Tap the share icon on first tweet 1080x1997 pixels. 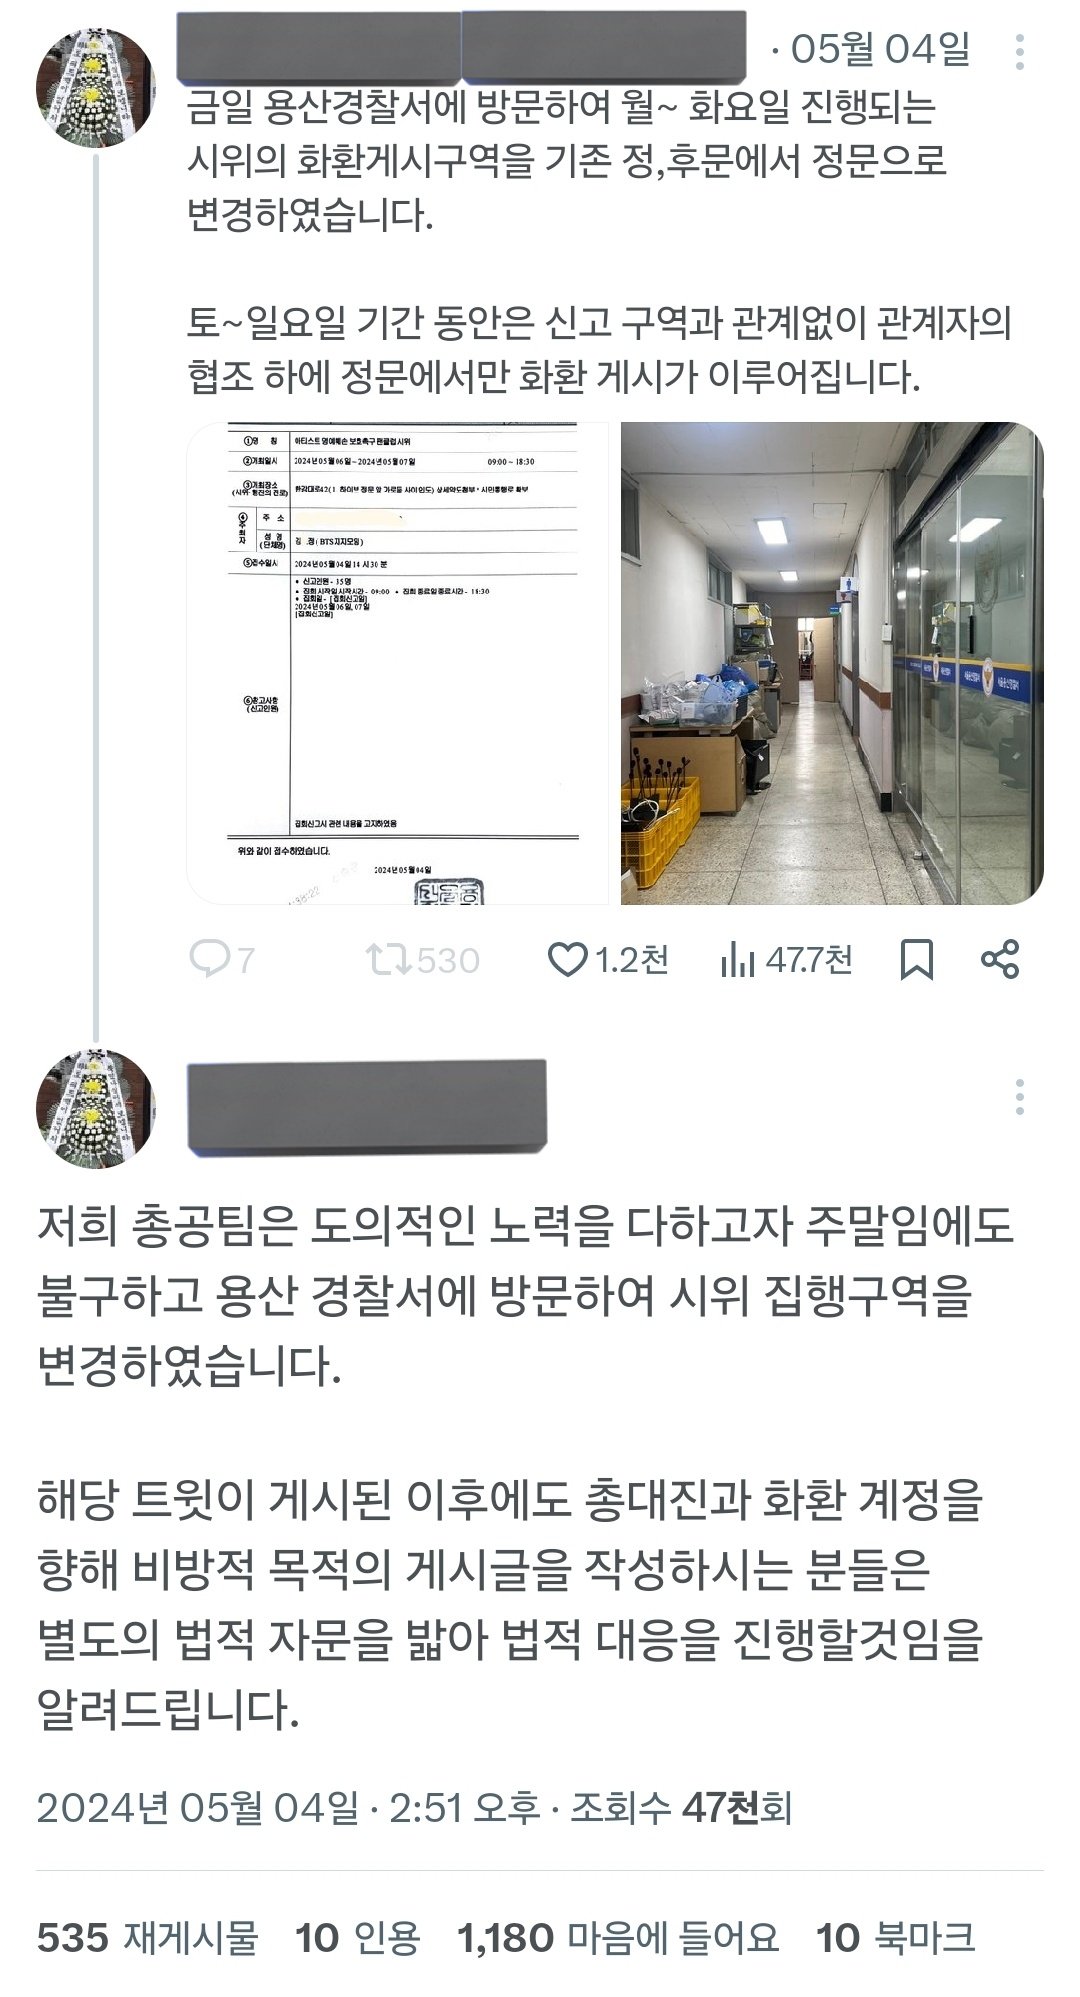coord(1000,959)
